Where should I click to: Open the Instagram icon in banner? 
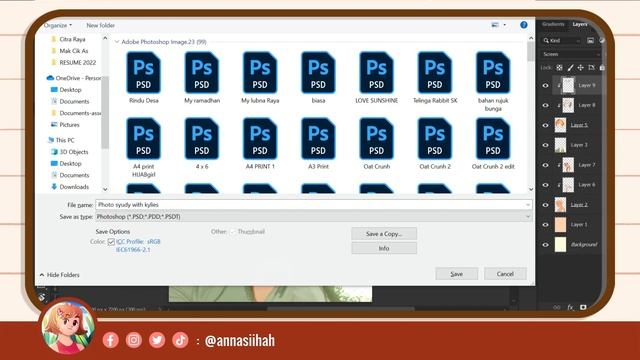pos(133,340)
